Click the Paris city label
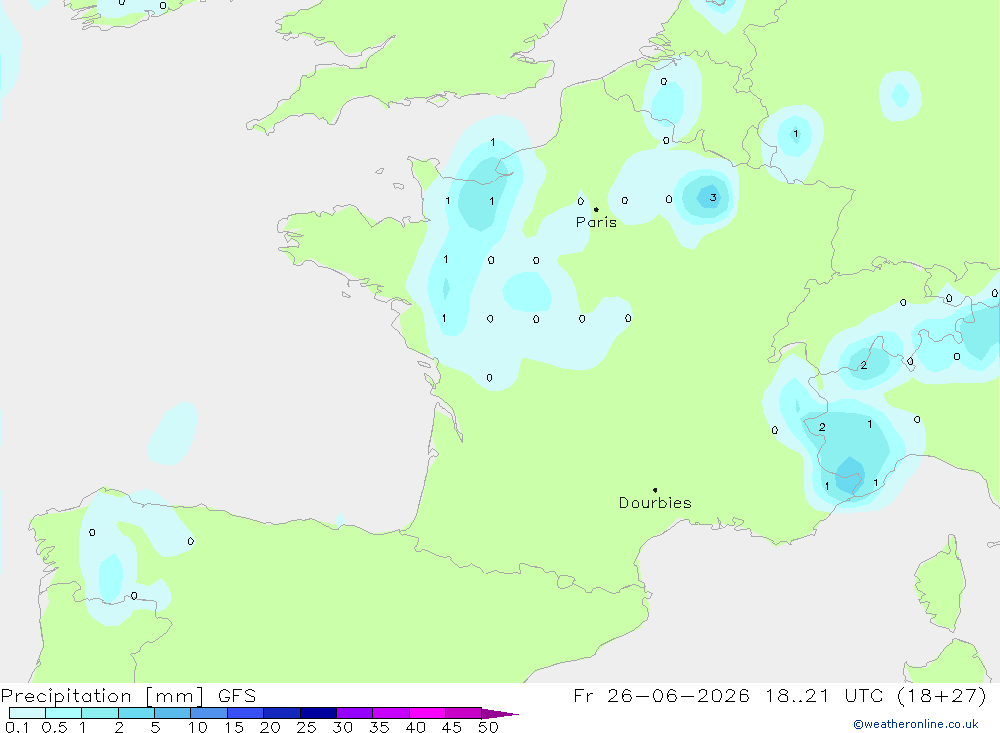Image resolution: width=1000 pixels, height=733 pixels. point(596,222)
